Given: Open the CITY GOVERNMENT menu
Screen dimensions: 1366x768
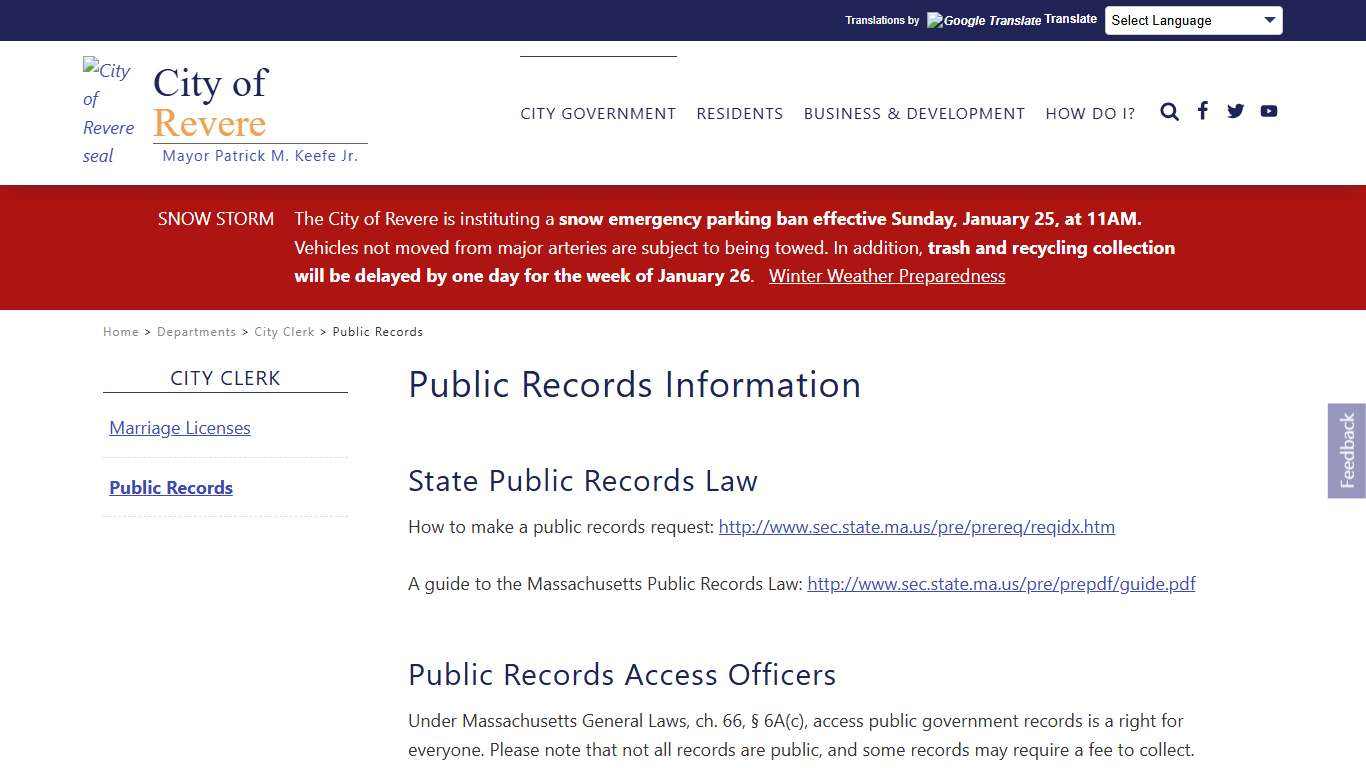Looking at the screenshot, I should 598,113.
